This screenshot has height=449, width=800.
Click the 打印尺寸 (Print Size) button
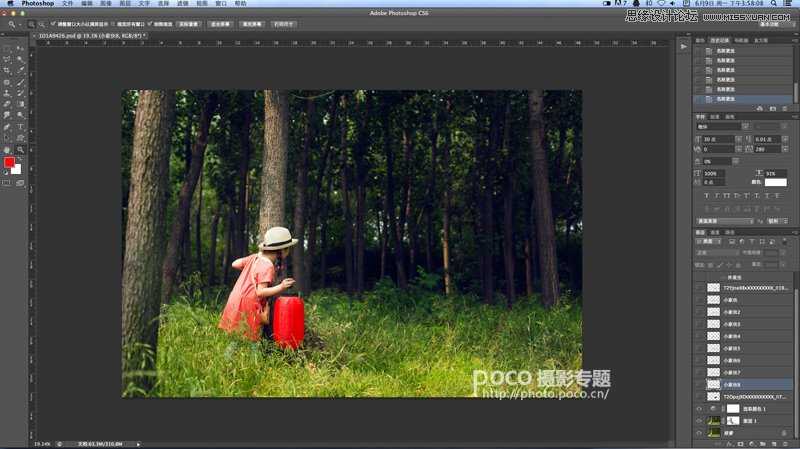point(284,24)
